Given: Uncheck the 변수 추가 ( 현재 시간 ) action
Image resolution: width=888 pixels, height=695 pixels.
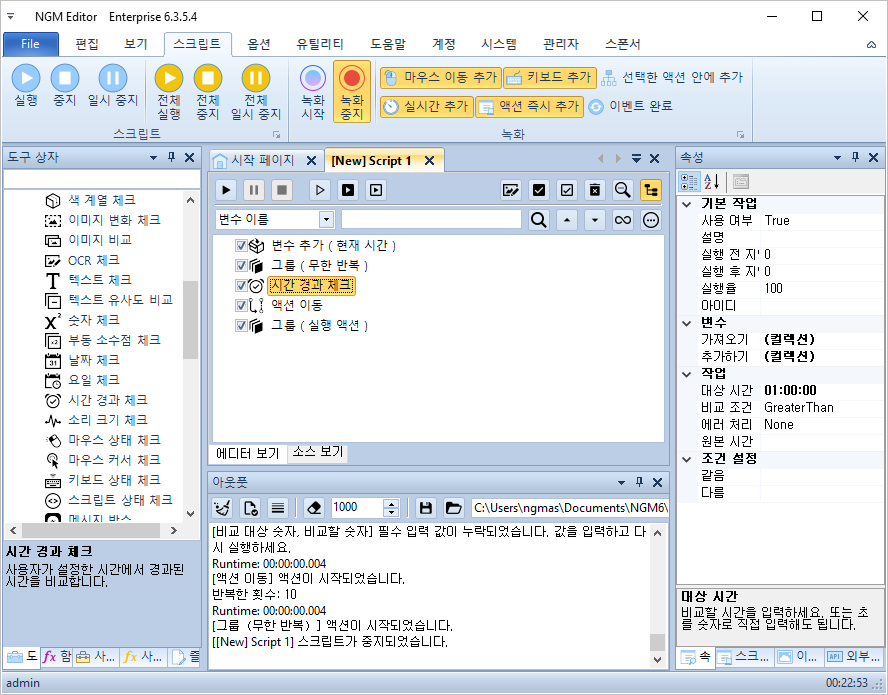Looking at the screenshot, I should (x=241, y=245).
